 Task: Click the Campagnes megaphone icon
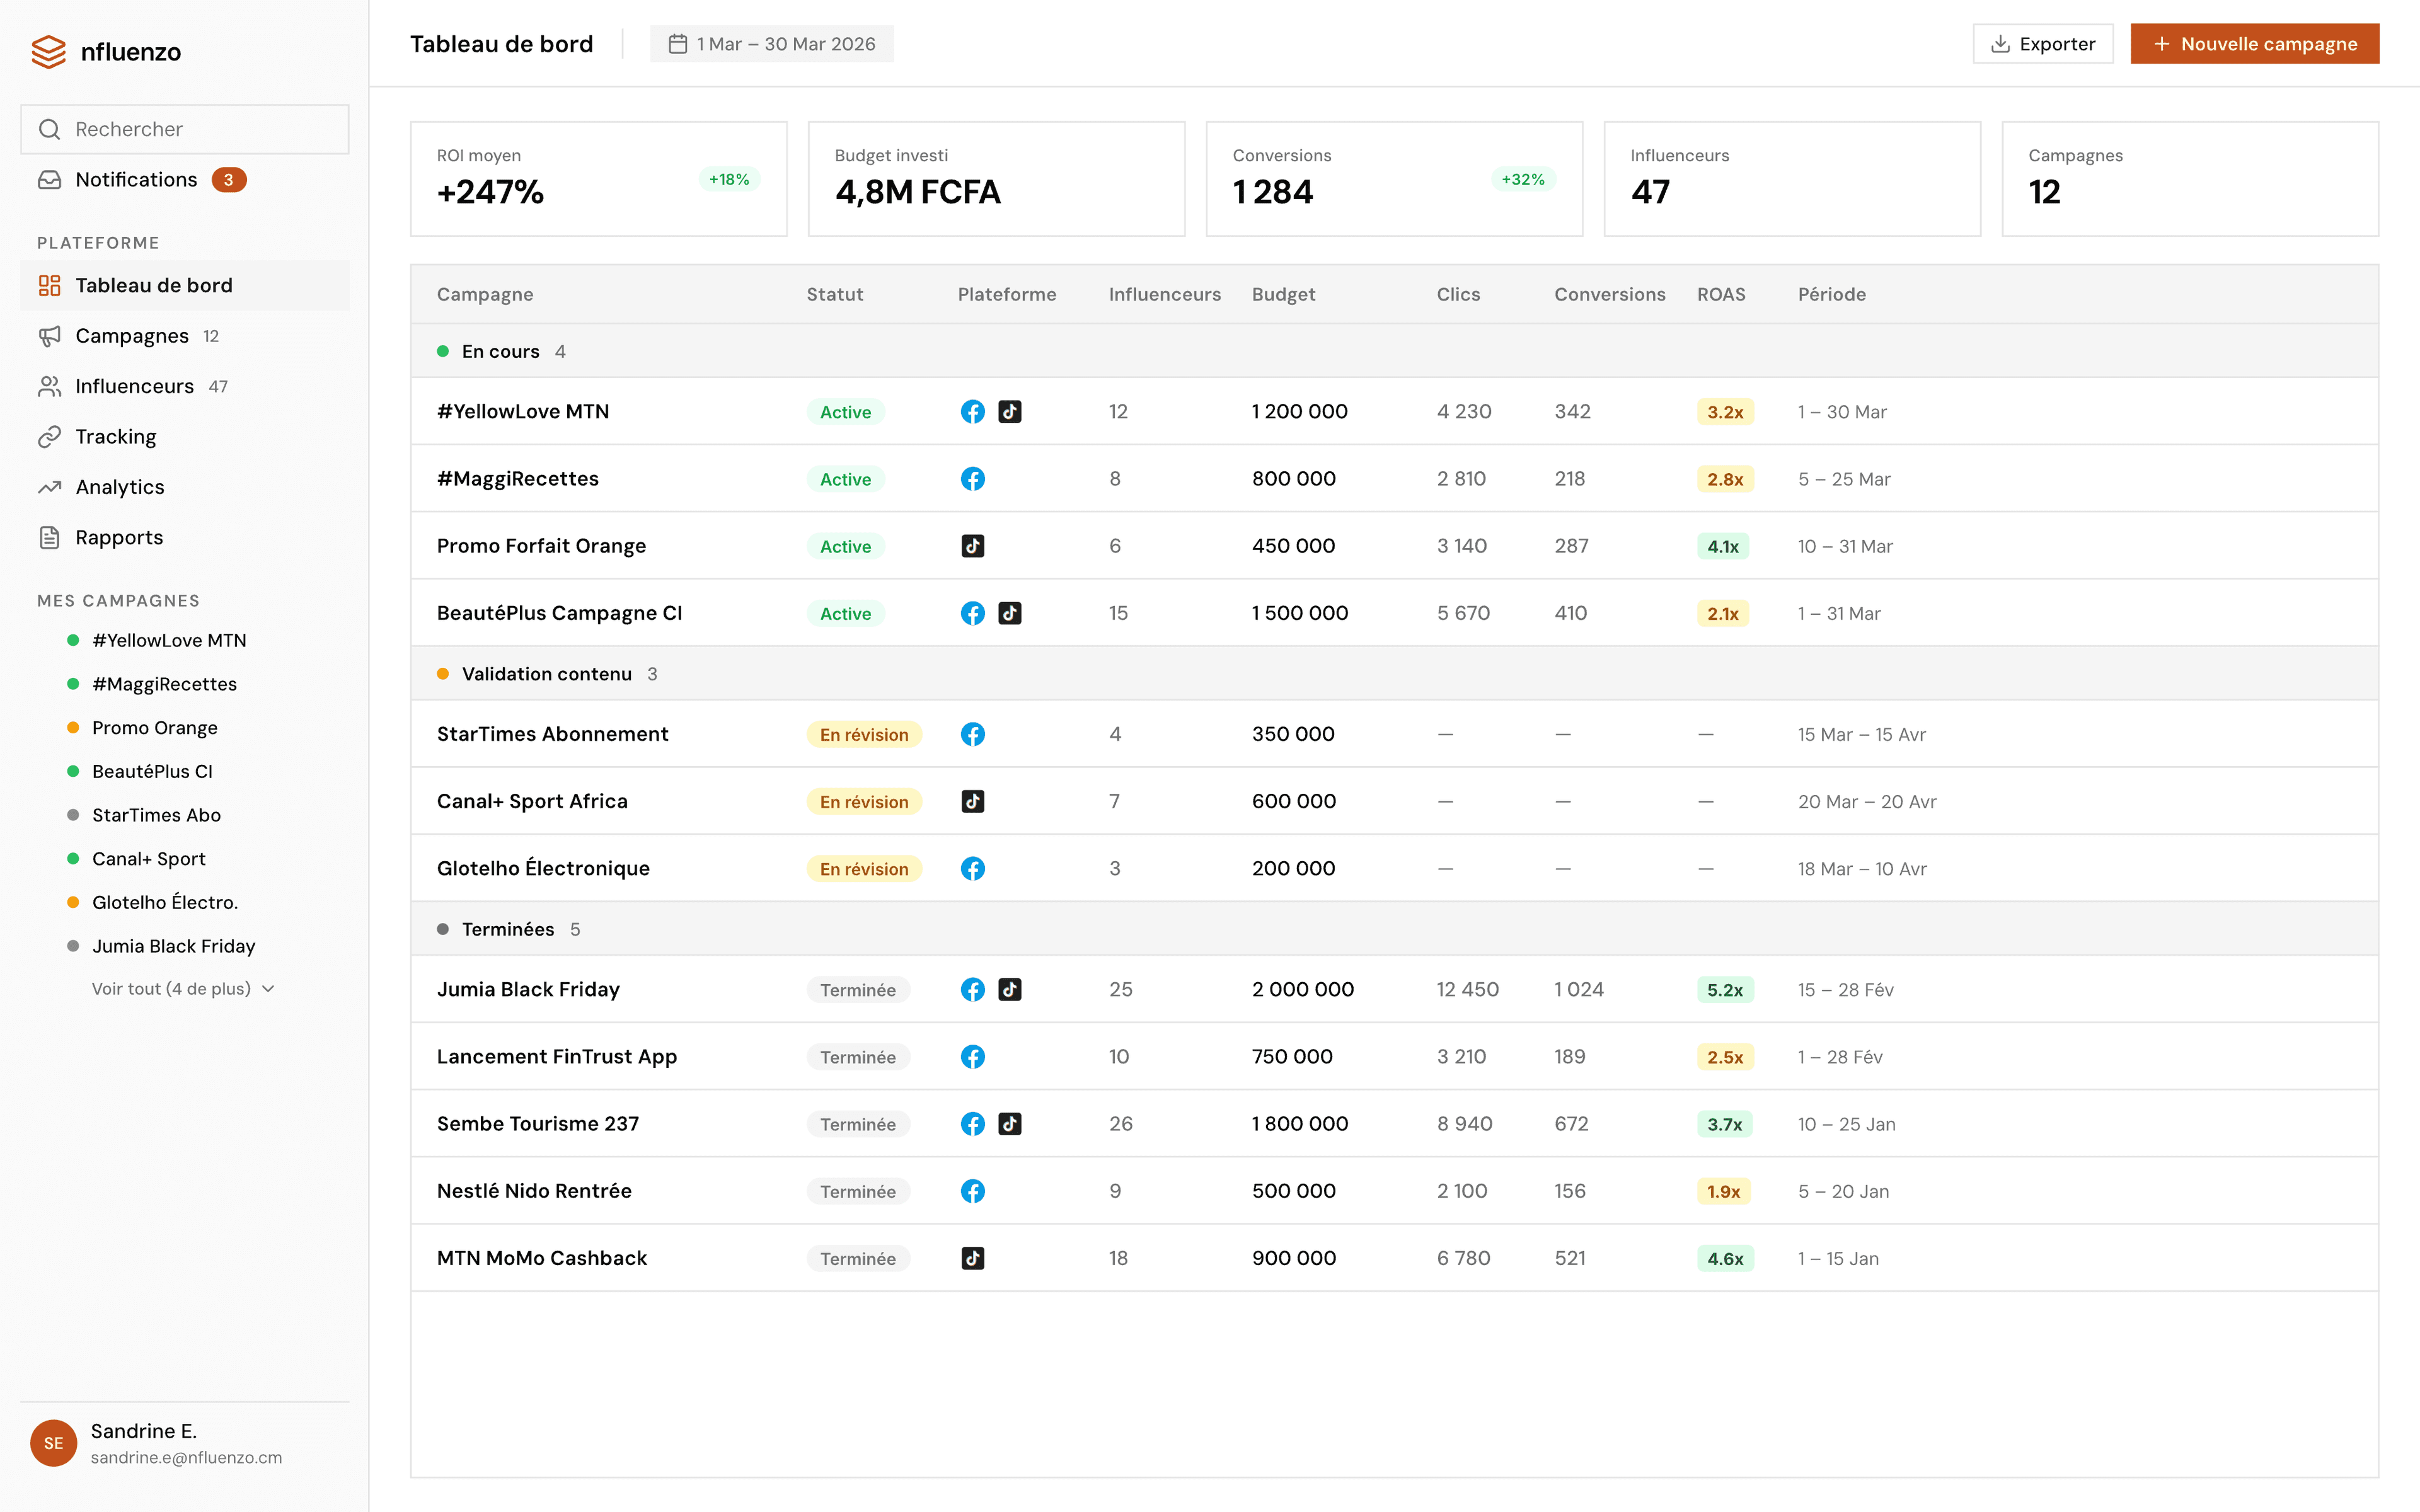(49, 336)
